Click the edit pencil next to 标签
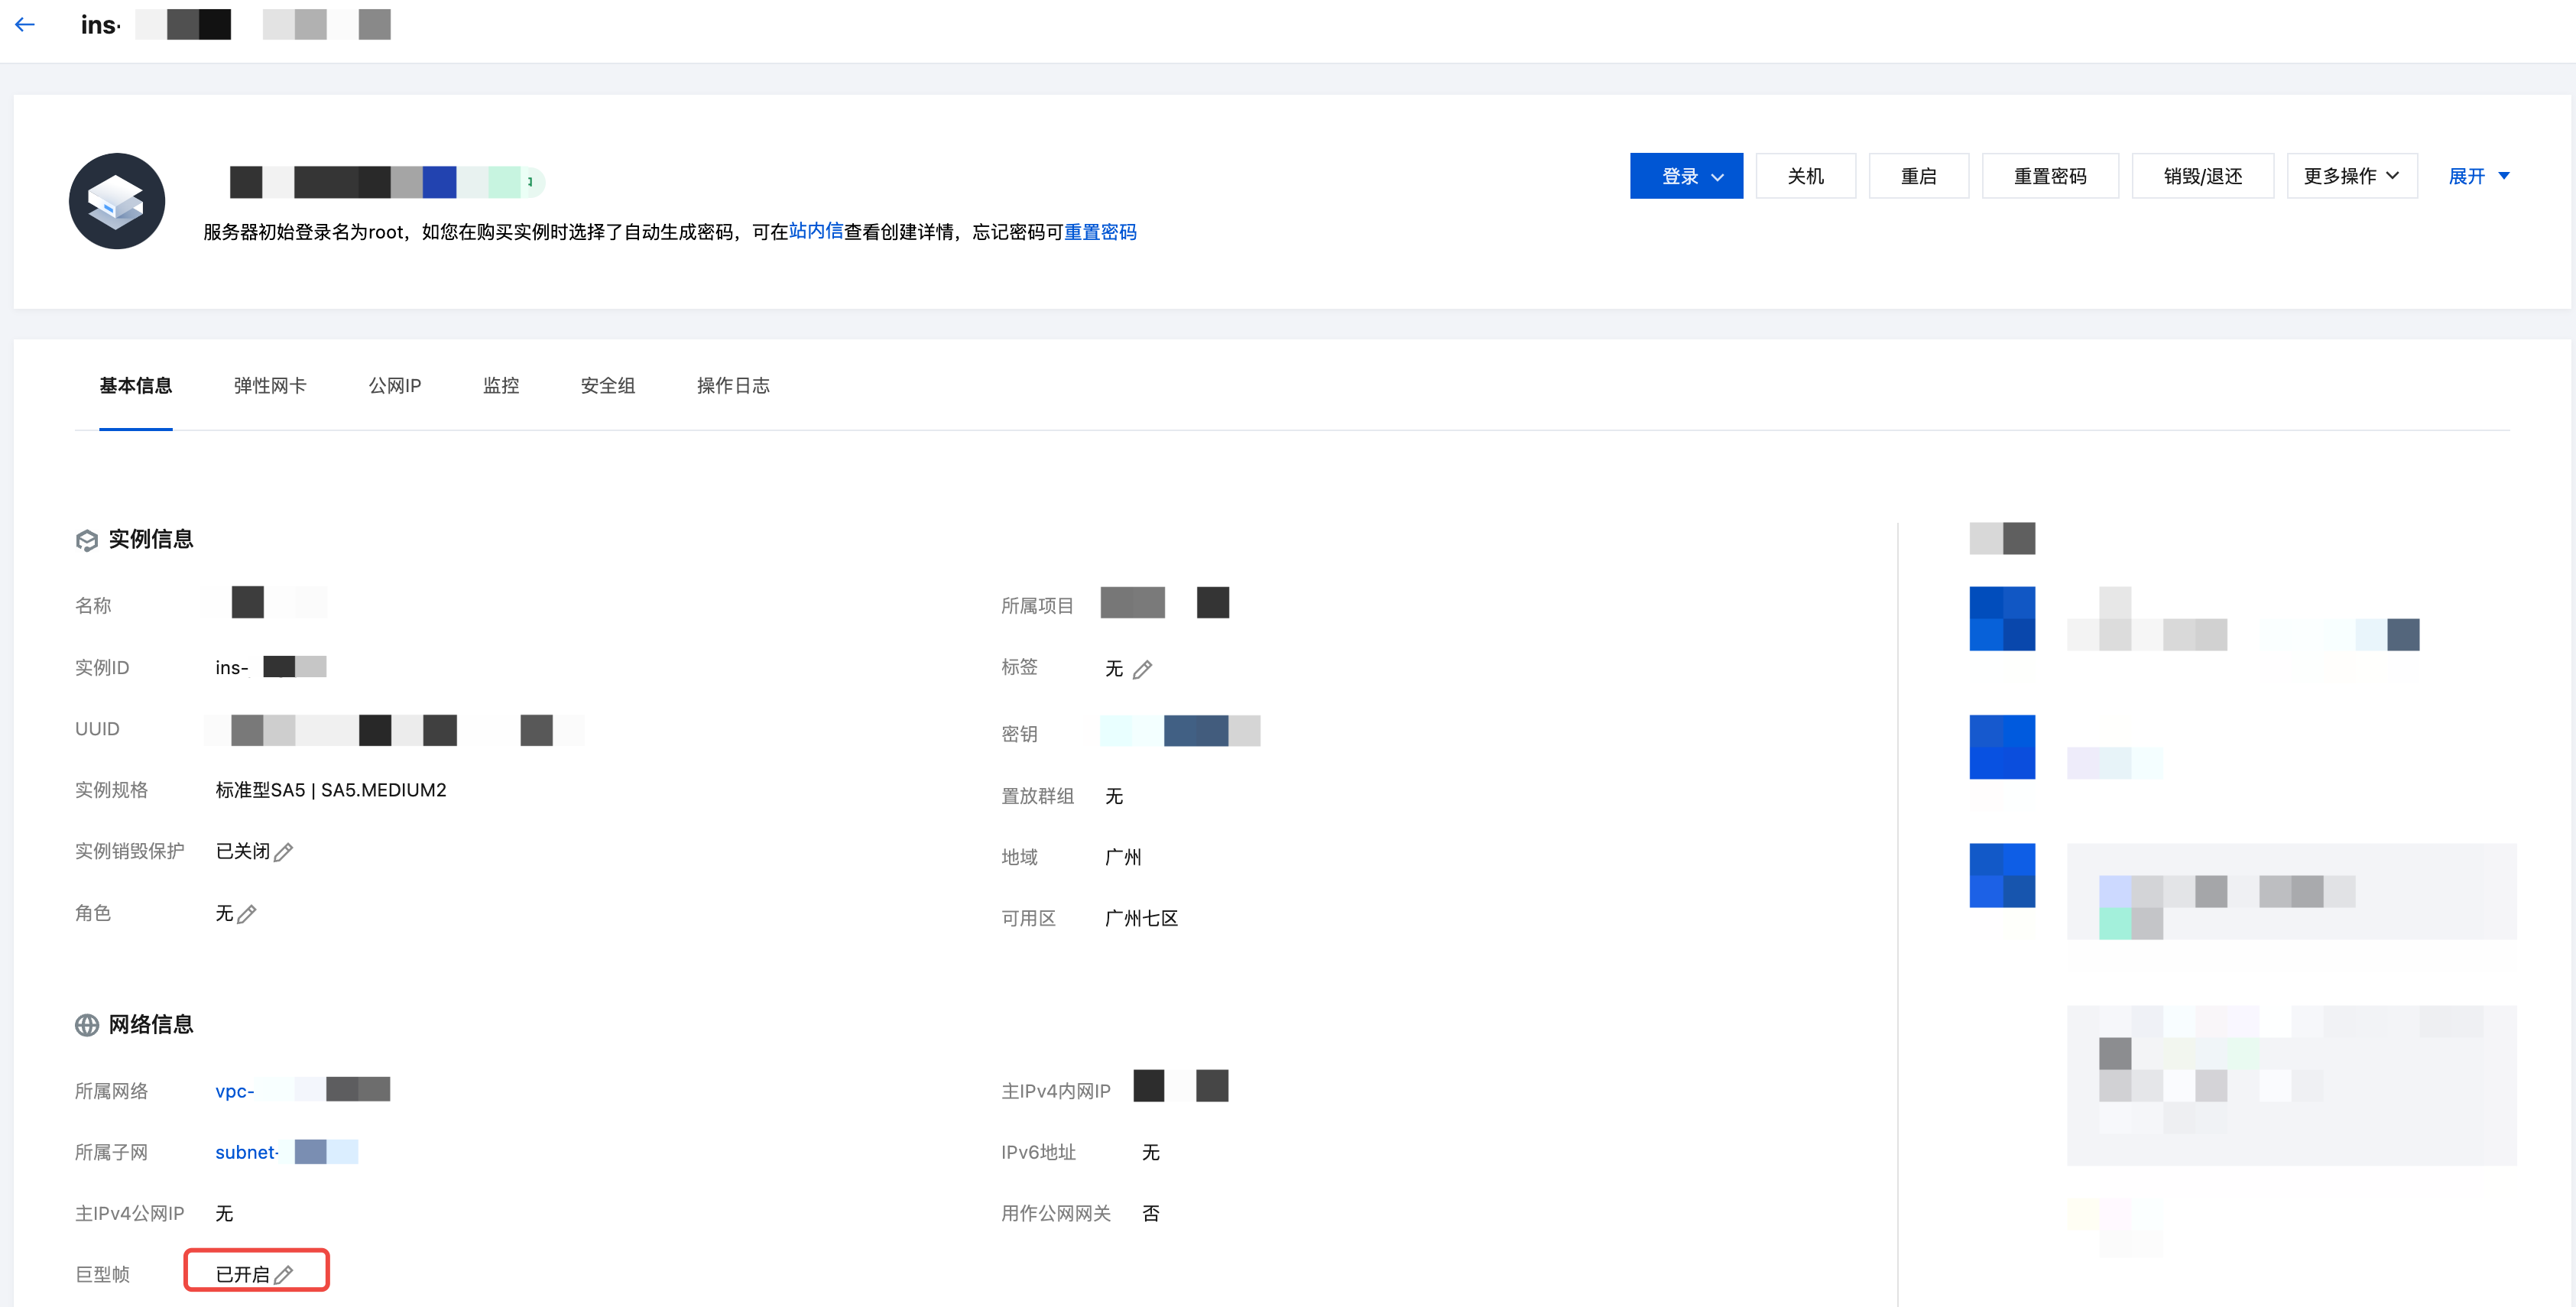Viewport: 2576px width, 1307px height. [1142, 669]
